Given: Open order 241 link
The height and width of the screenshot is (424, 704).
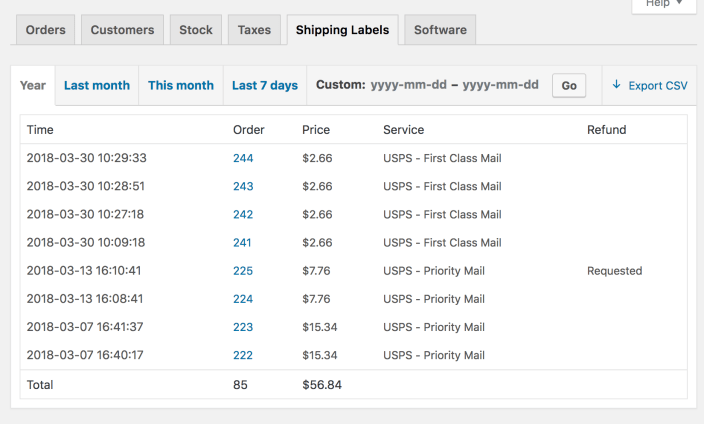Looking at the screenshot, I should 242,243.
